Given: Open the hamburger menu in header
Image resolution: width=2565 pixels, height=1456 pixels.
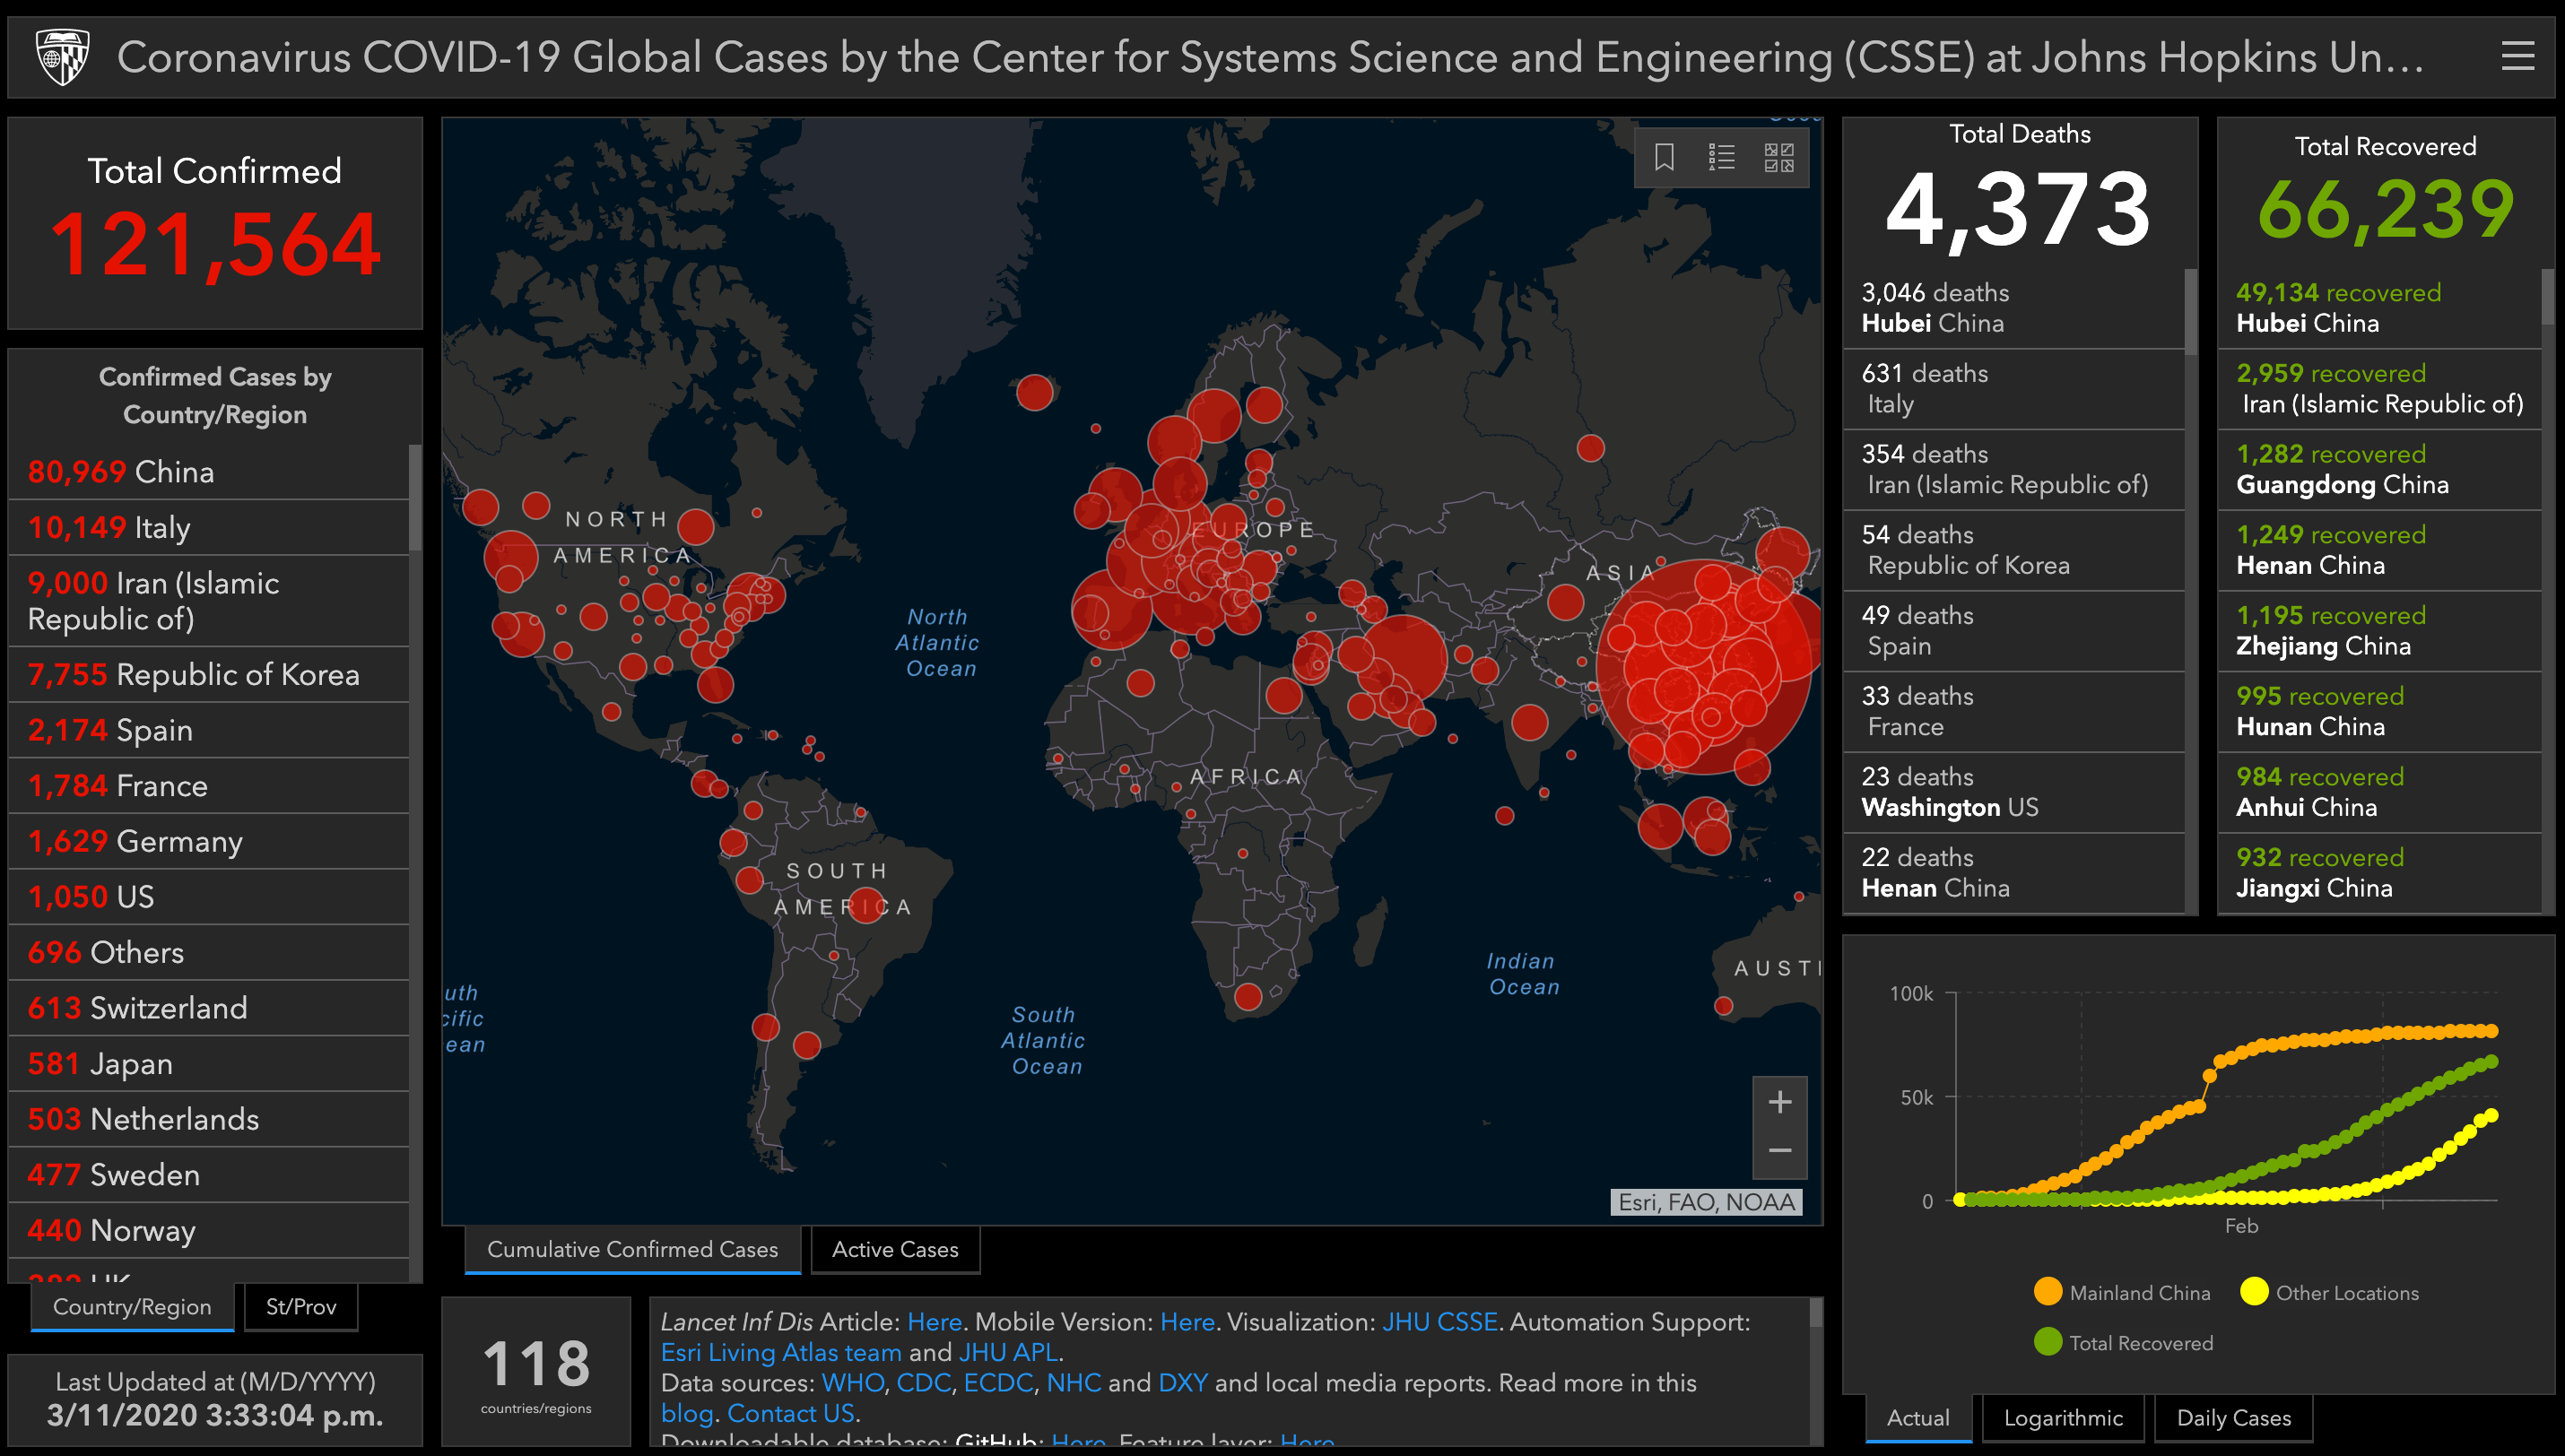Looking at the screenshot, I should (2517, 56).
